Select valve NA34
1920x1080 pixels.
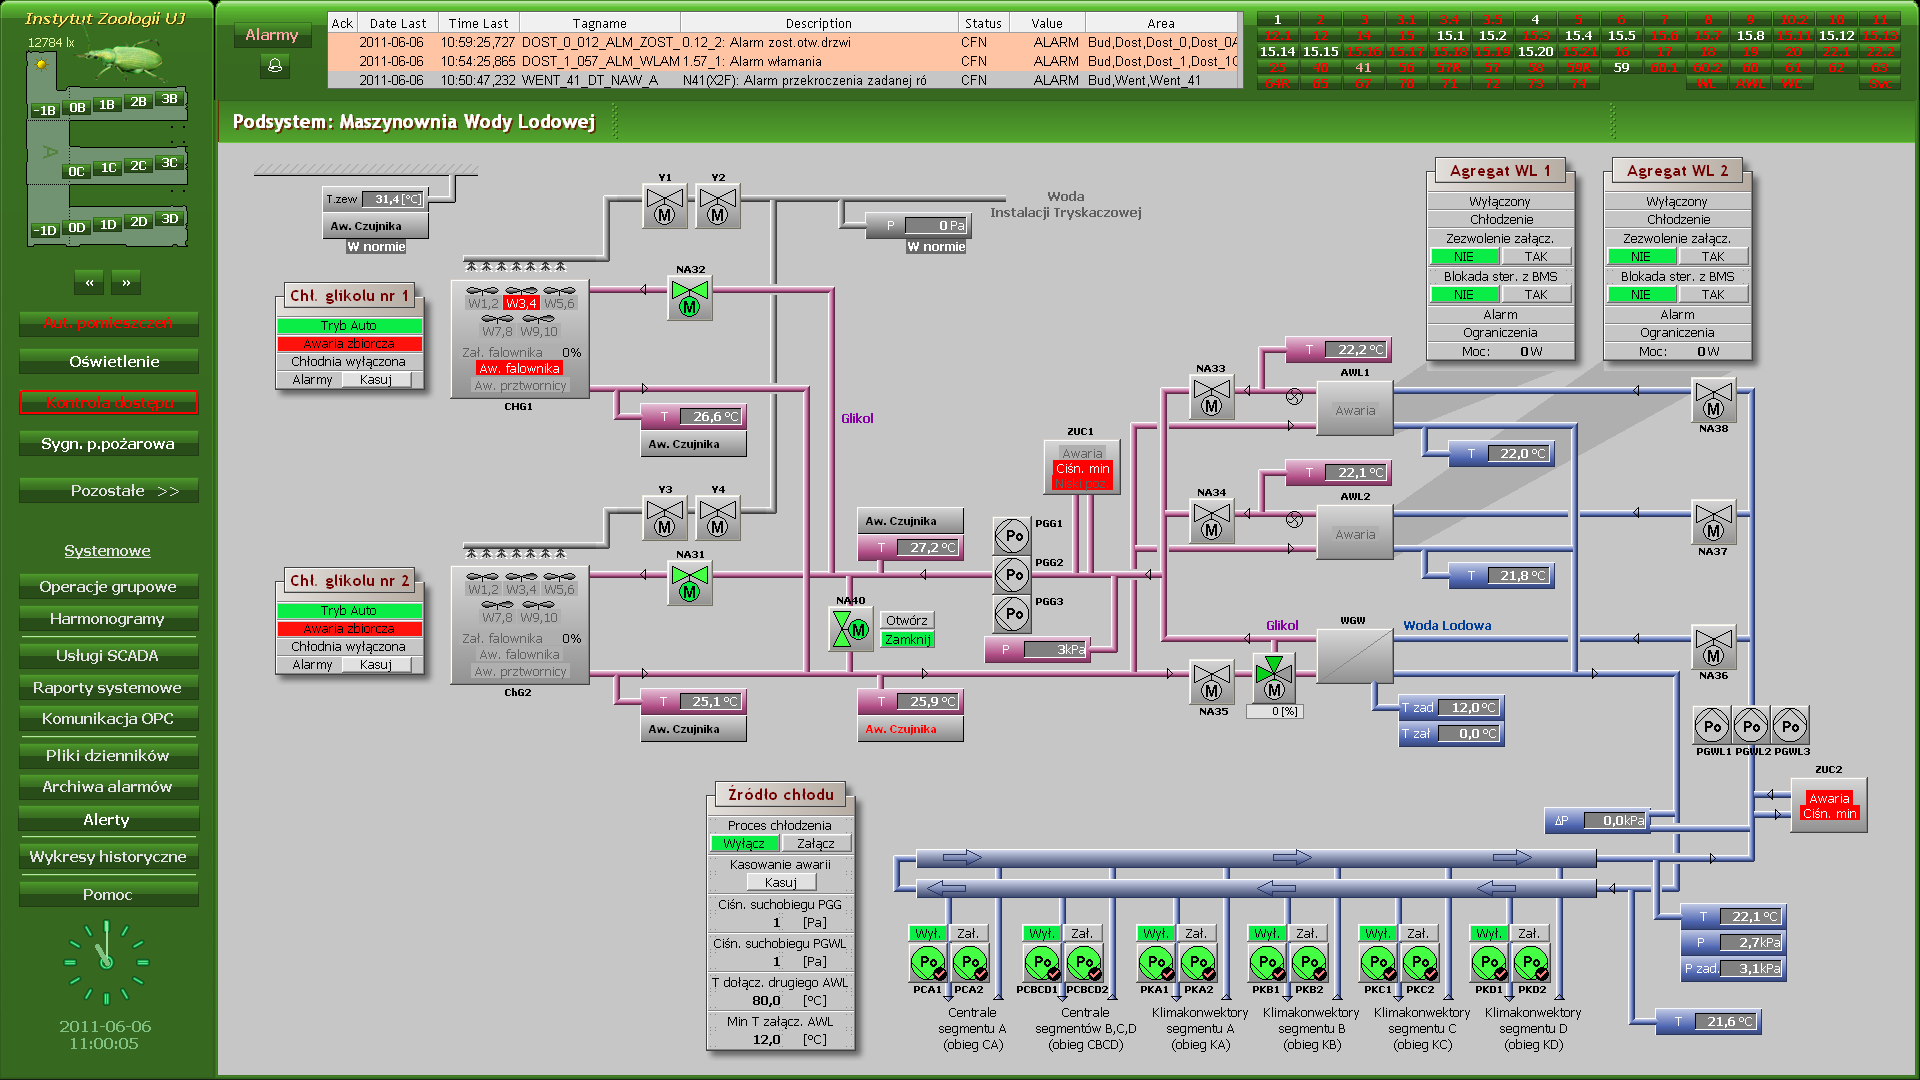pos(1212,522)
